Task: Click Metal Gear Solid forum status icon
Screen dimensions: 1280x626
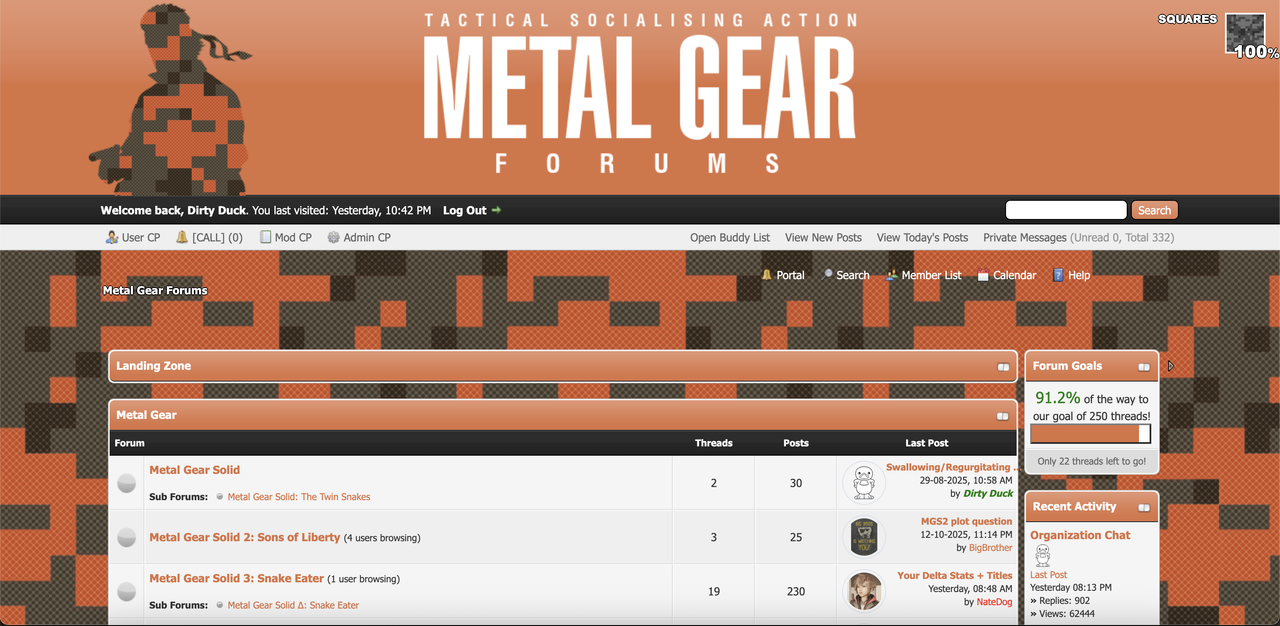Action: [127, 483]
